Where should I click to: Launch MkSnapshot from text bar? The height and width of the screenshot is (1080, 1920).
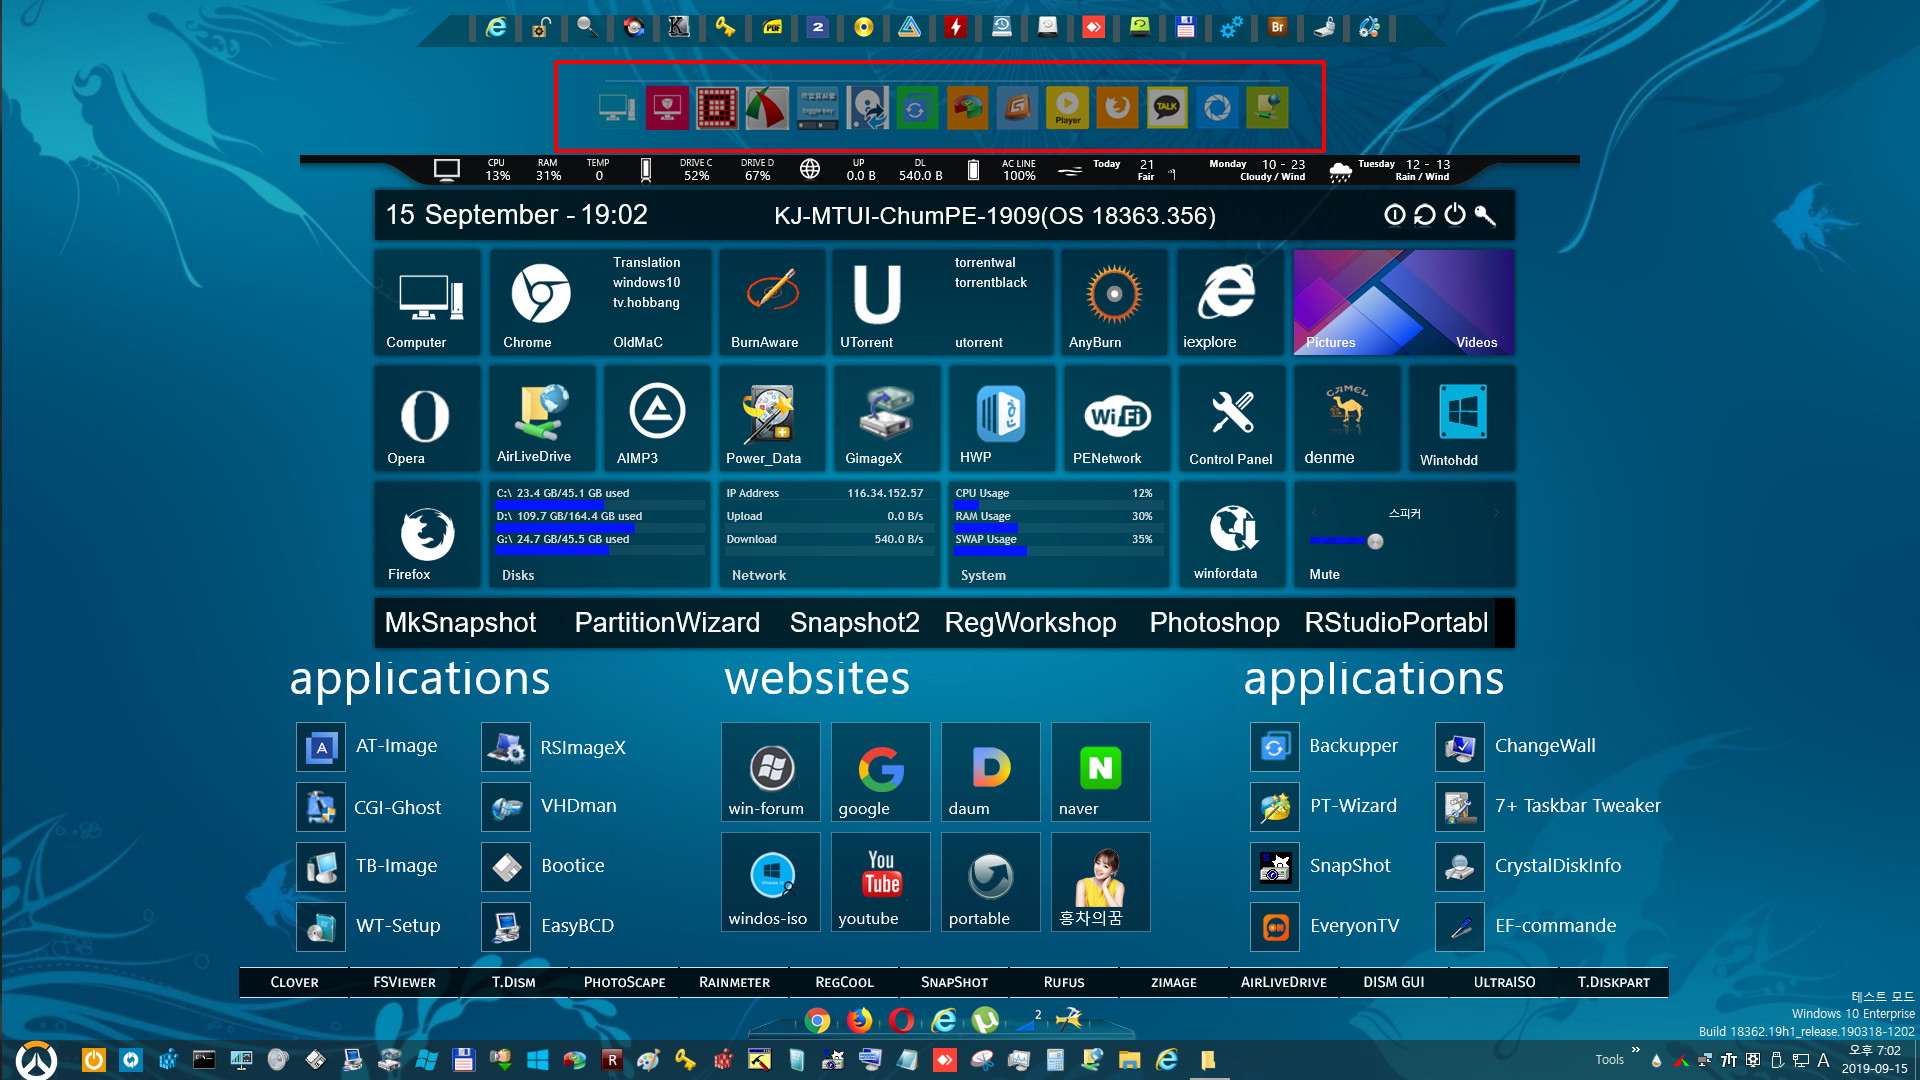pos(460,622)
